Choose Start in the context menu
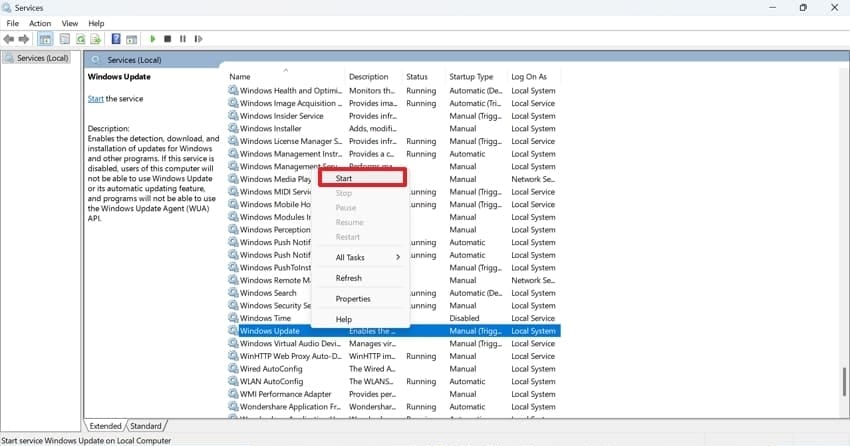850x446 pixels. tap(362, 178)
